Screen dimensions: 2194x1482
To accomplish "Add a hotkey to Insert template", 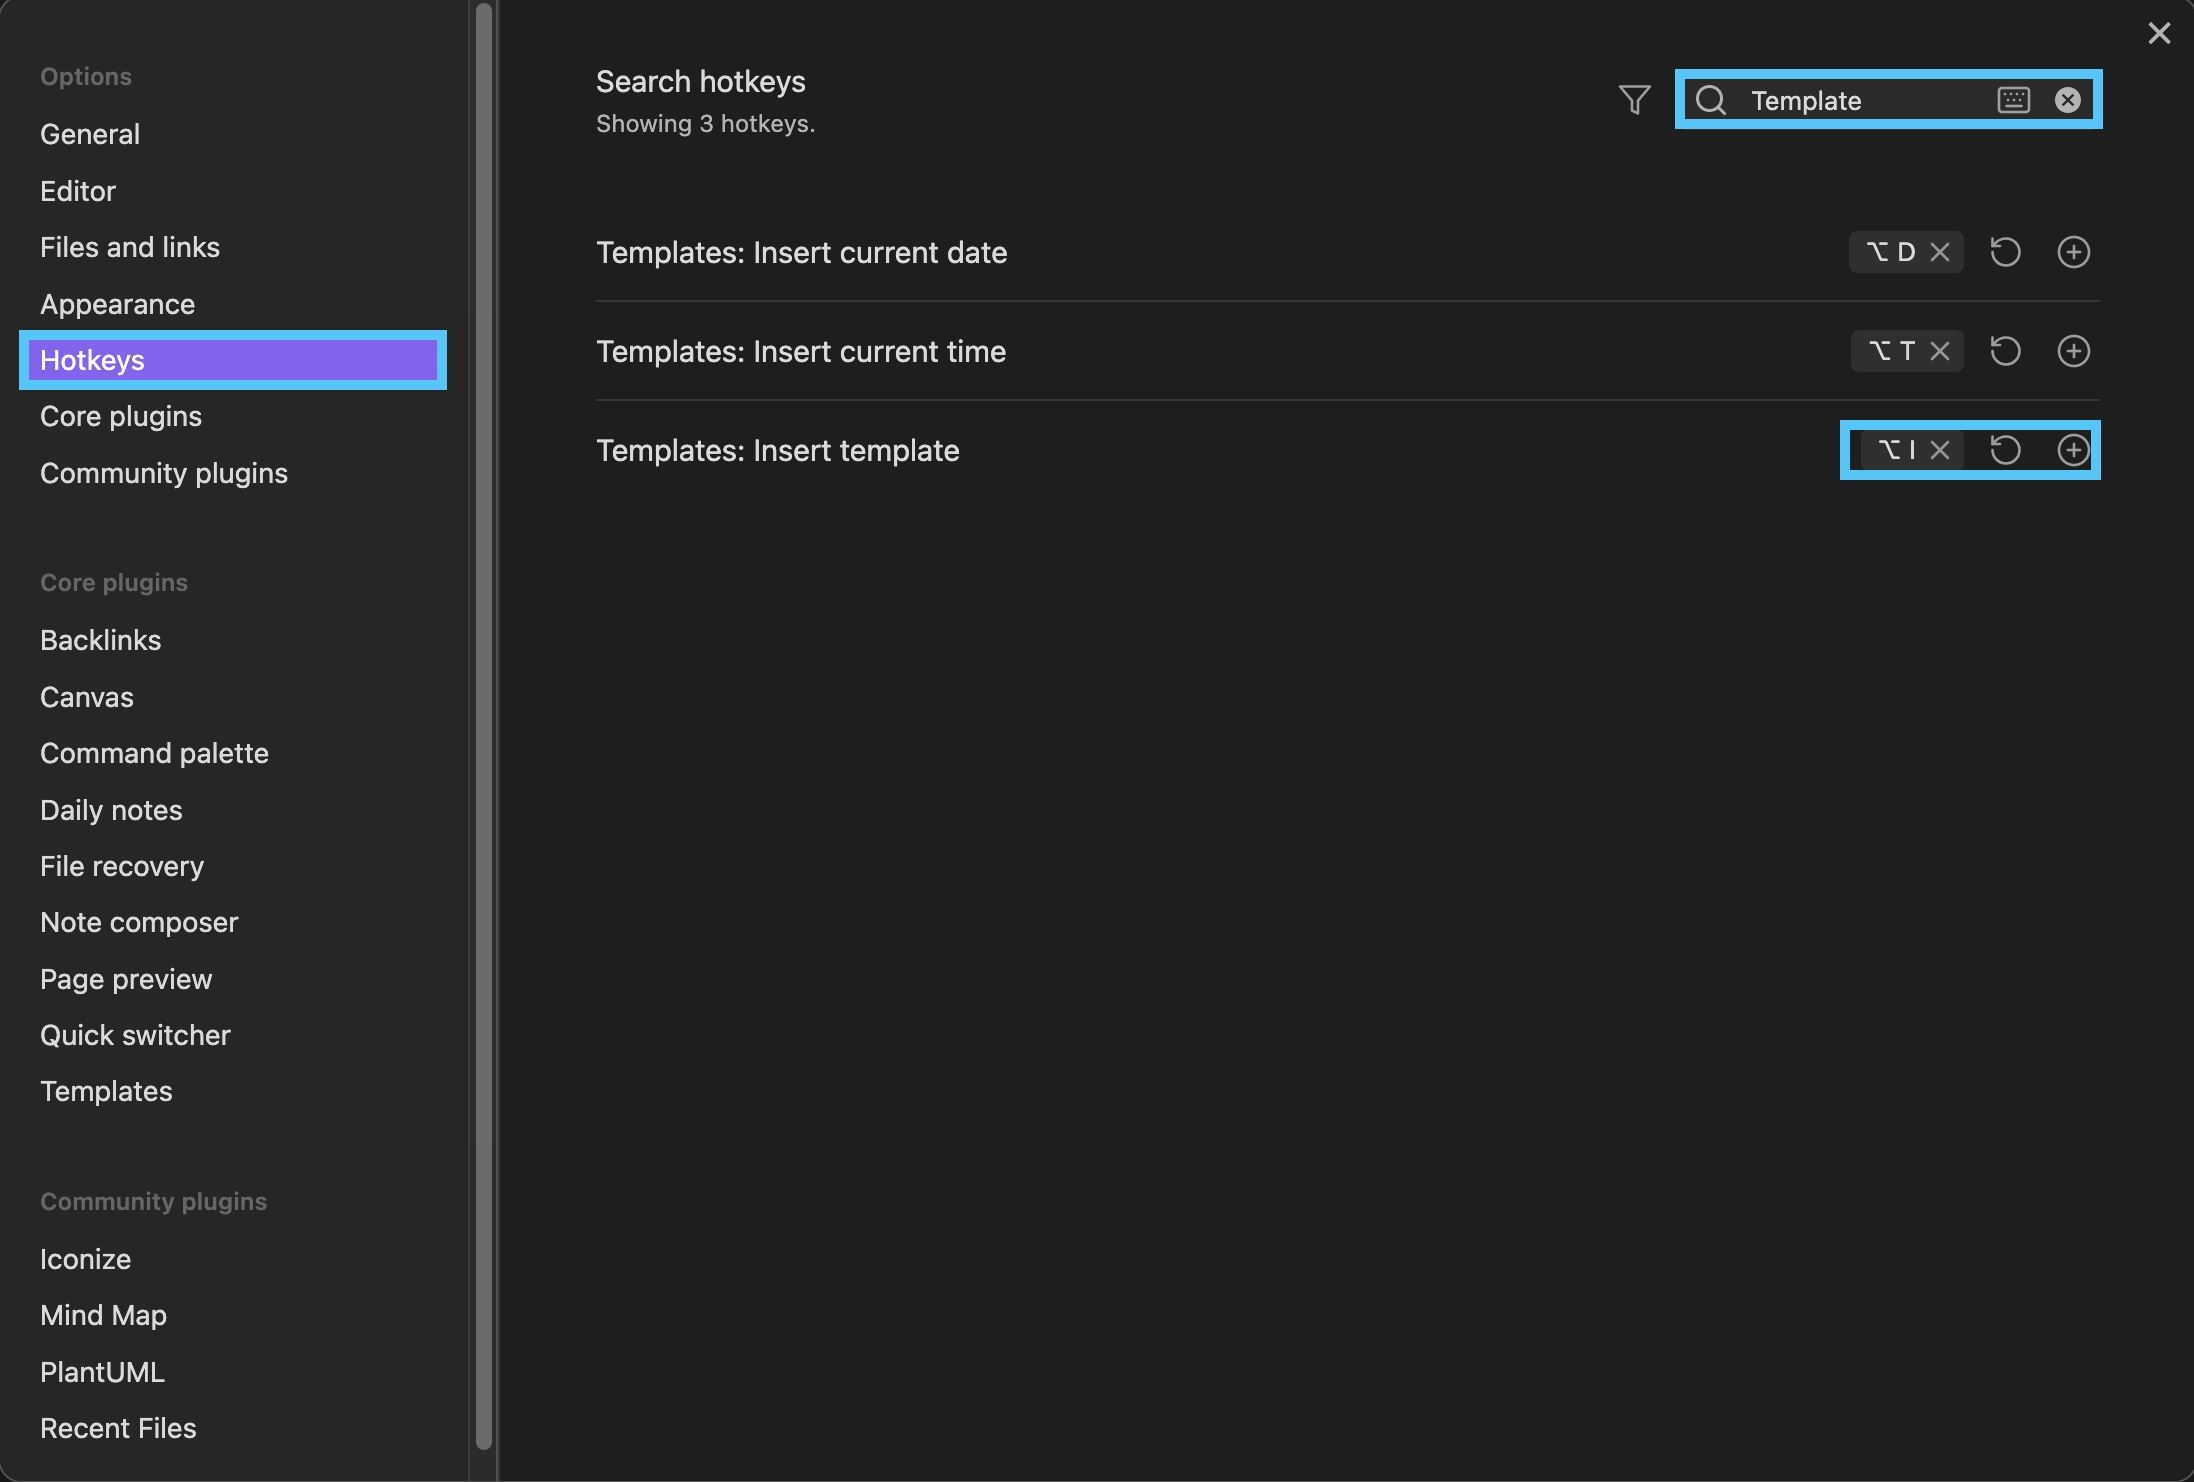I will (2073, 450).
